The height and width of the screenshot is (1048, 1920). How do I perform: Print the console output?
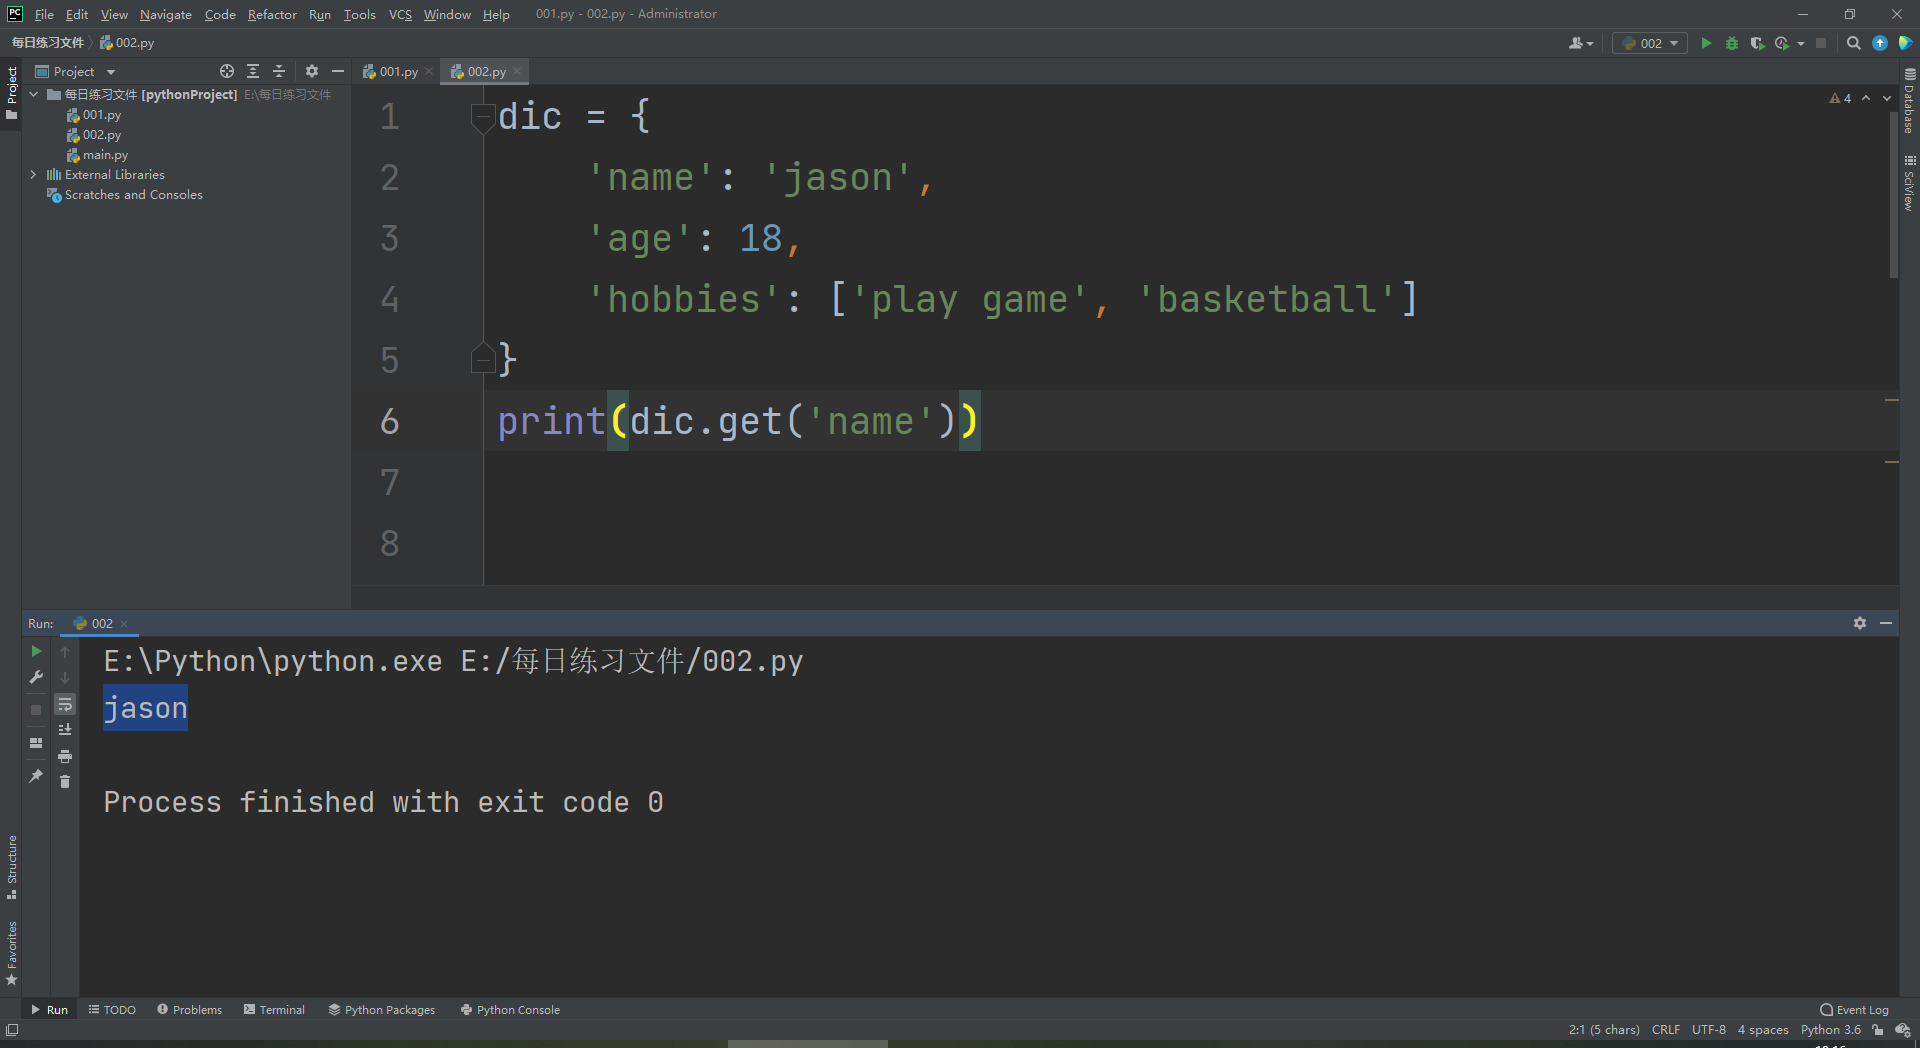65,756
